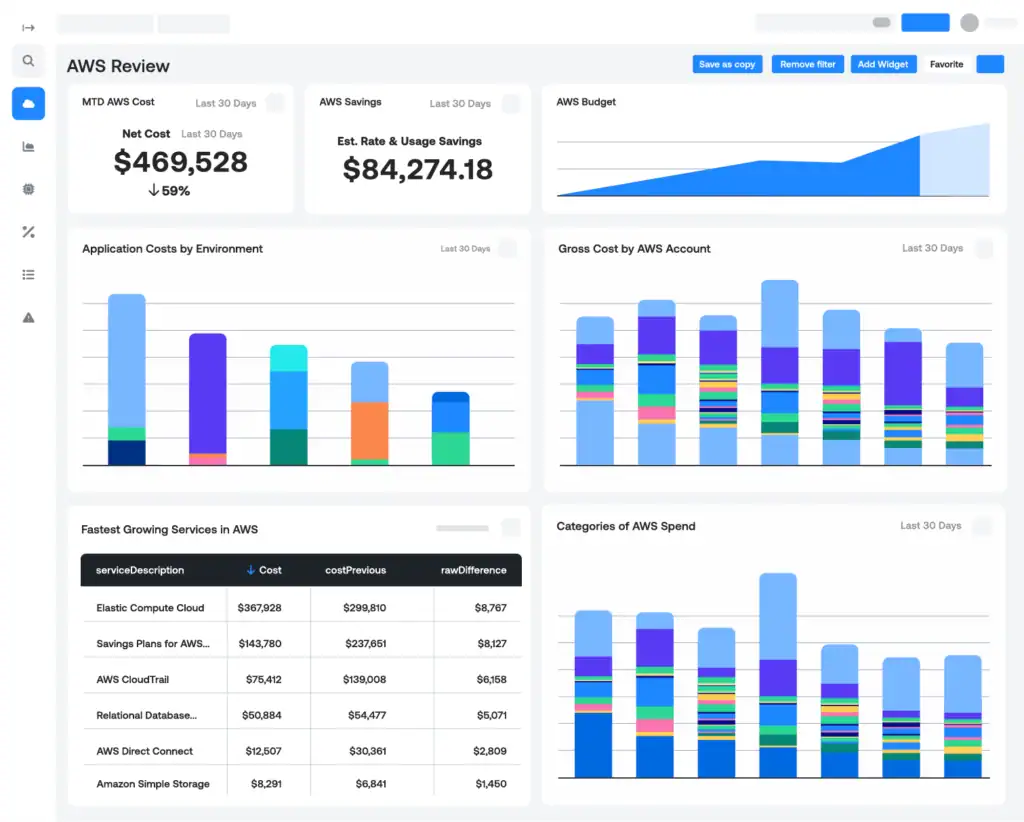Click the second placeholder tab in top bar
The height and width of the screenshot is (822, 1024).
point(194,24)
